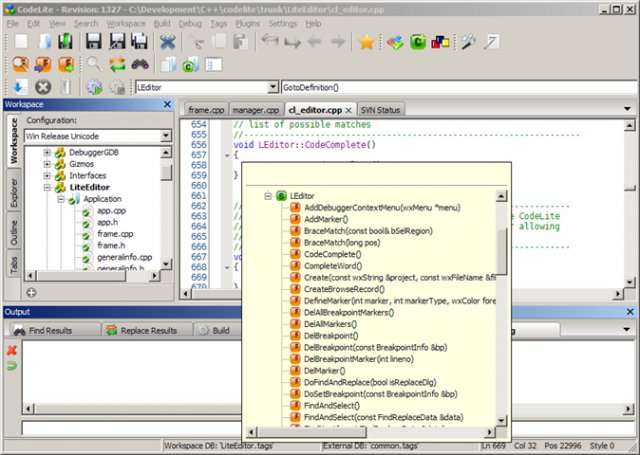Select the Explorer vertical side tab

pyautogui.click(x=13, y=192)
